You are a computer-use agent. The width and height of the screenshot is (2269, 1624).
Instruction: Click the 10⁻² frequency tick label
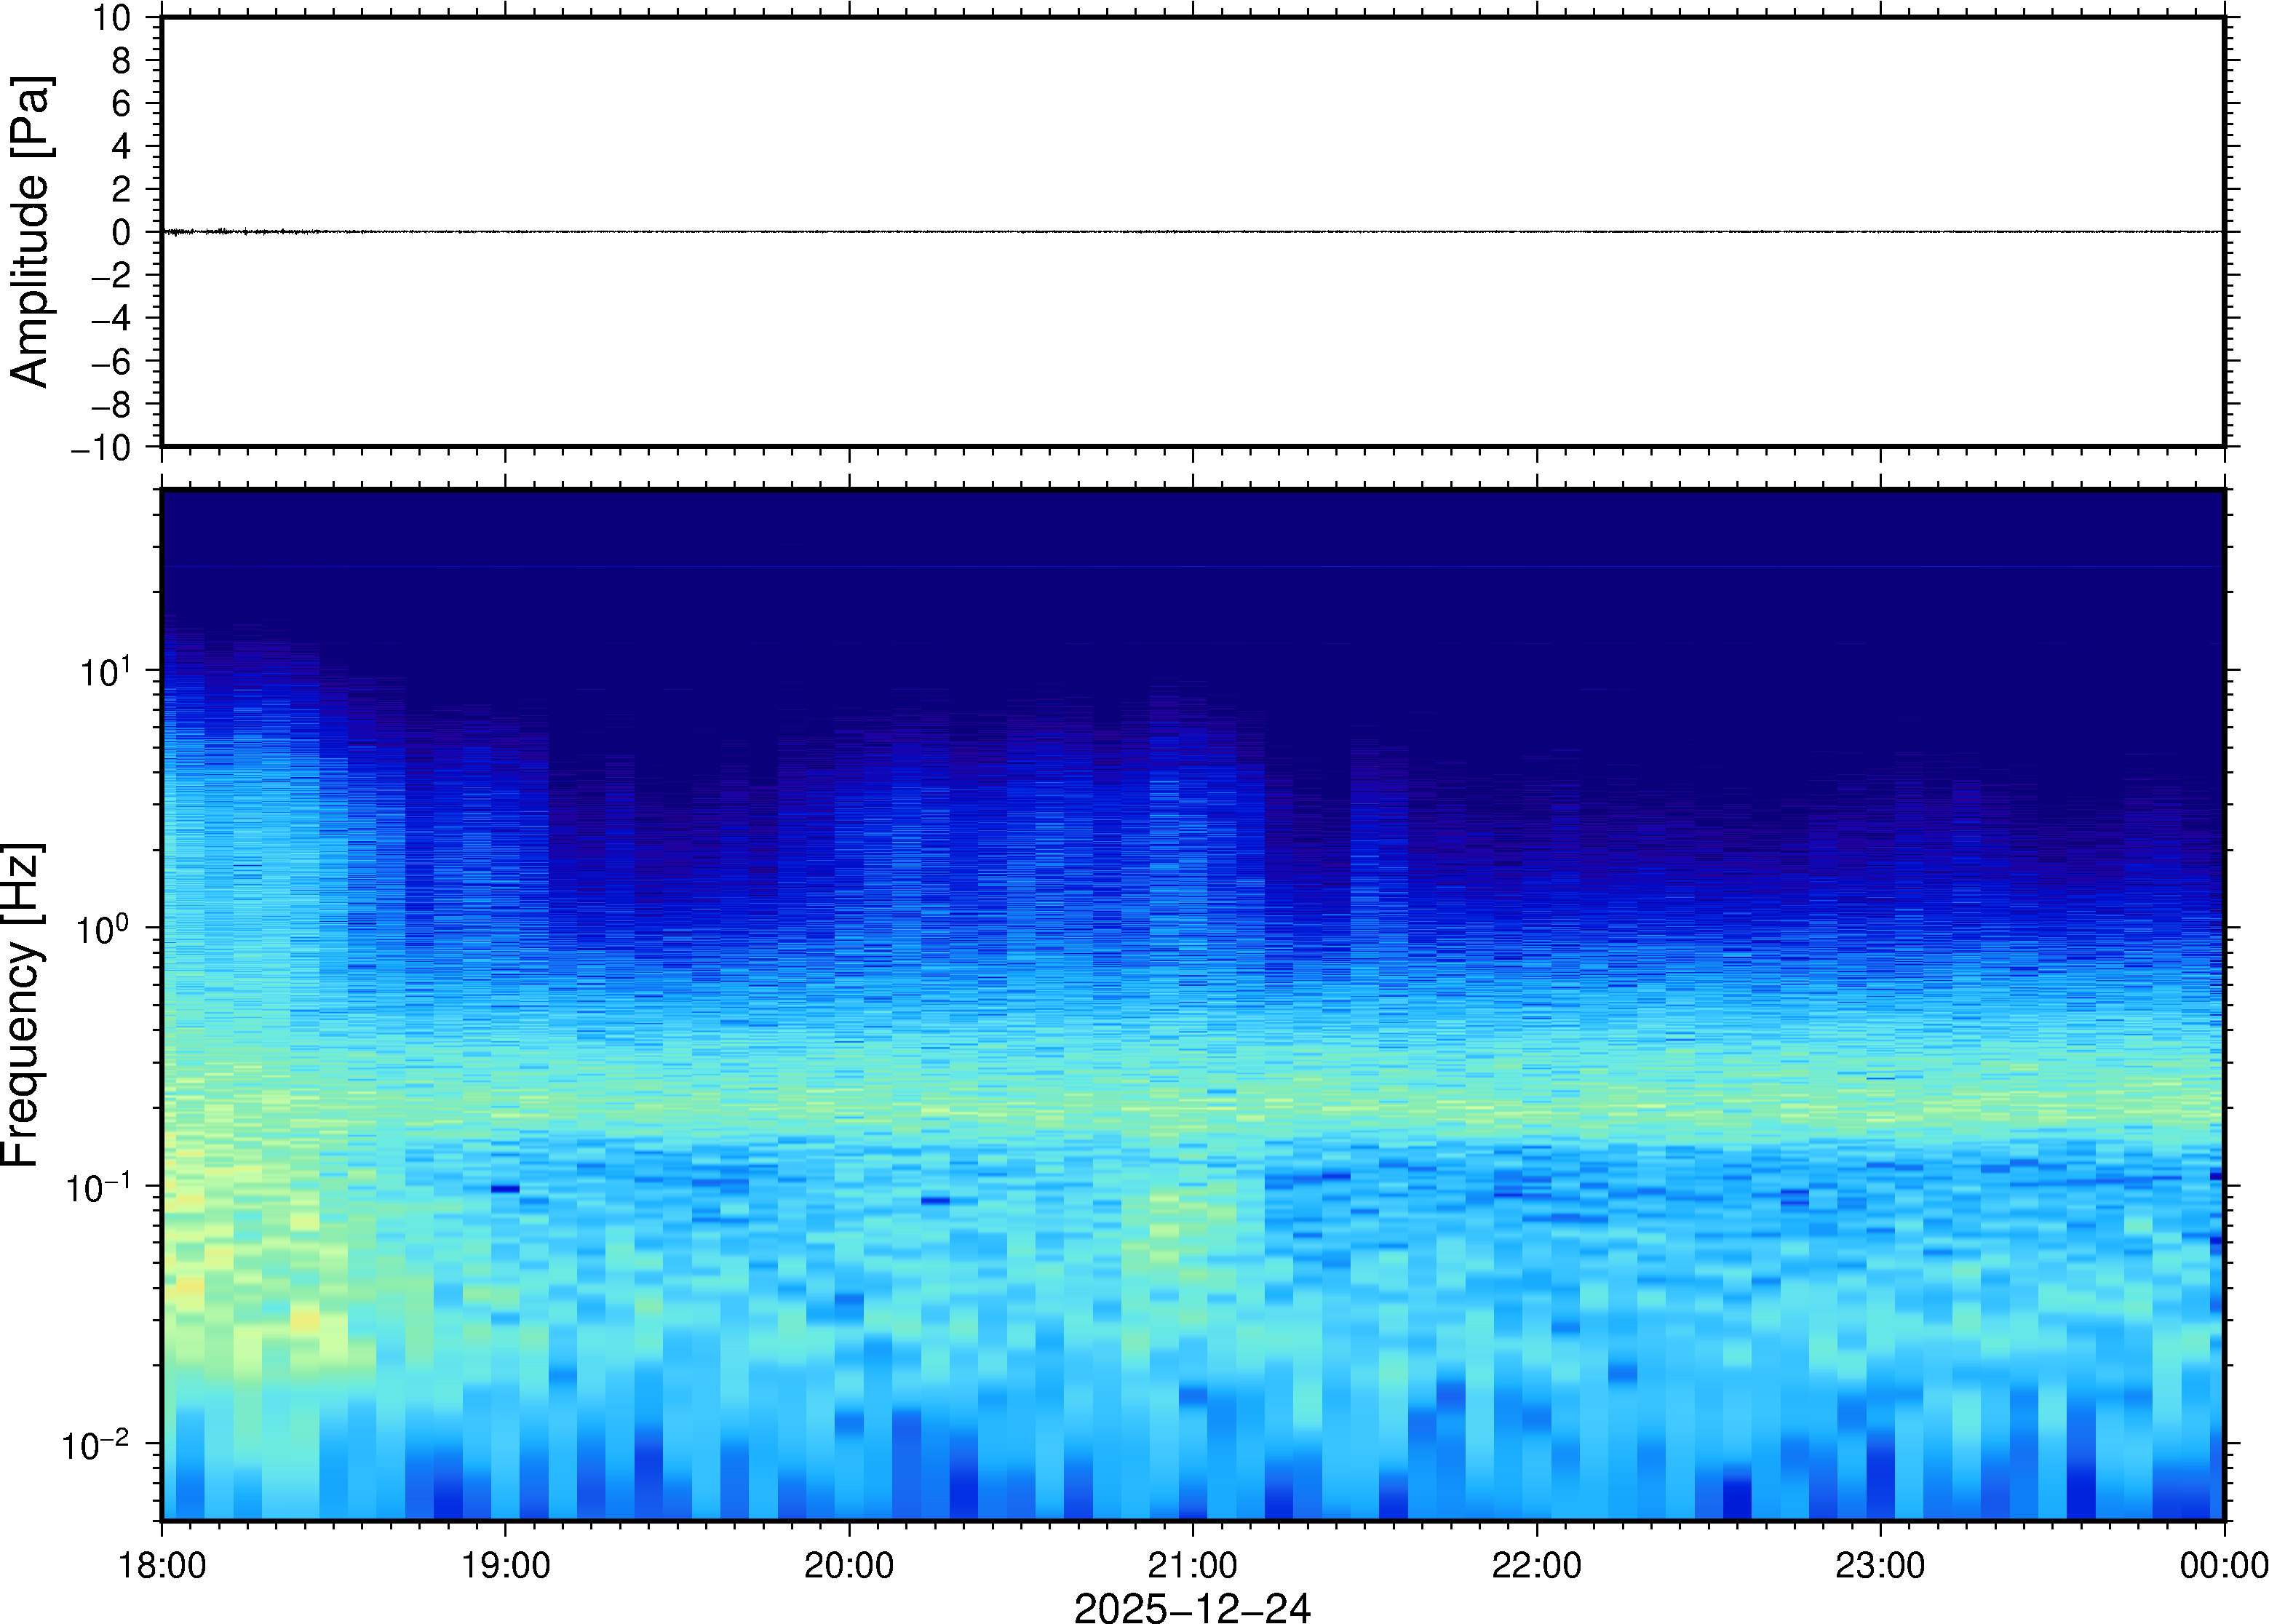coord(96,1446)
